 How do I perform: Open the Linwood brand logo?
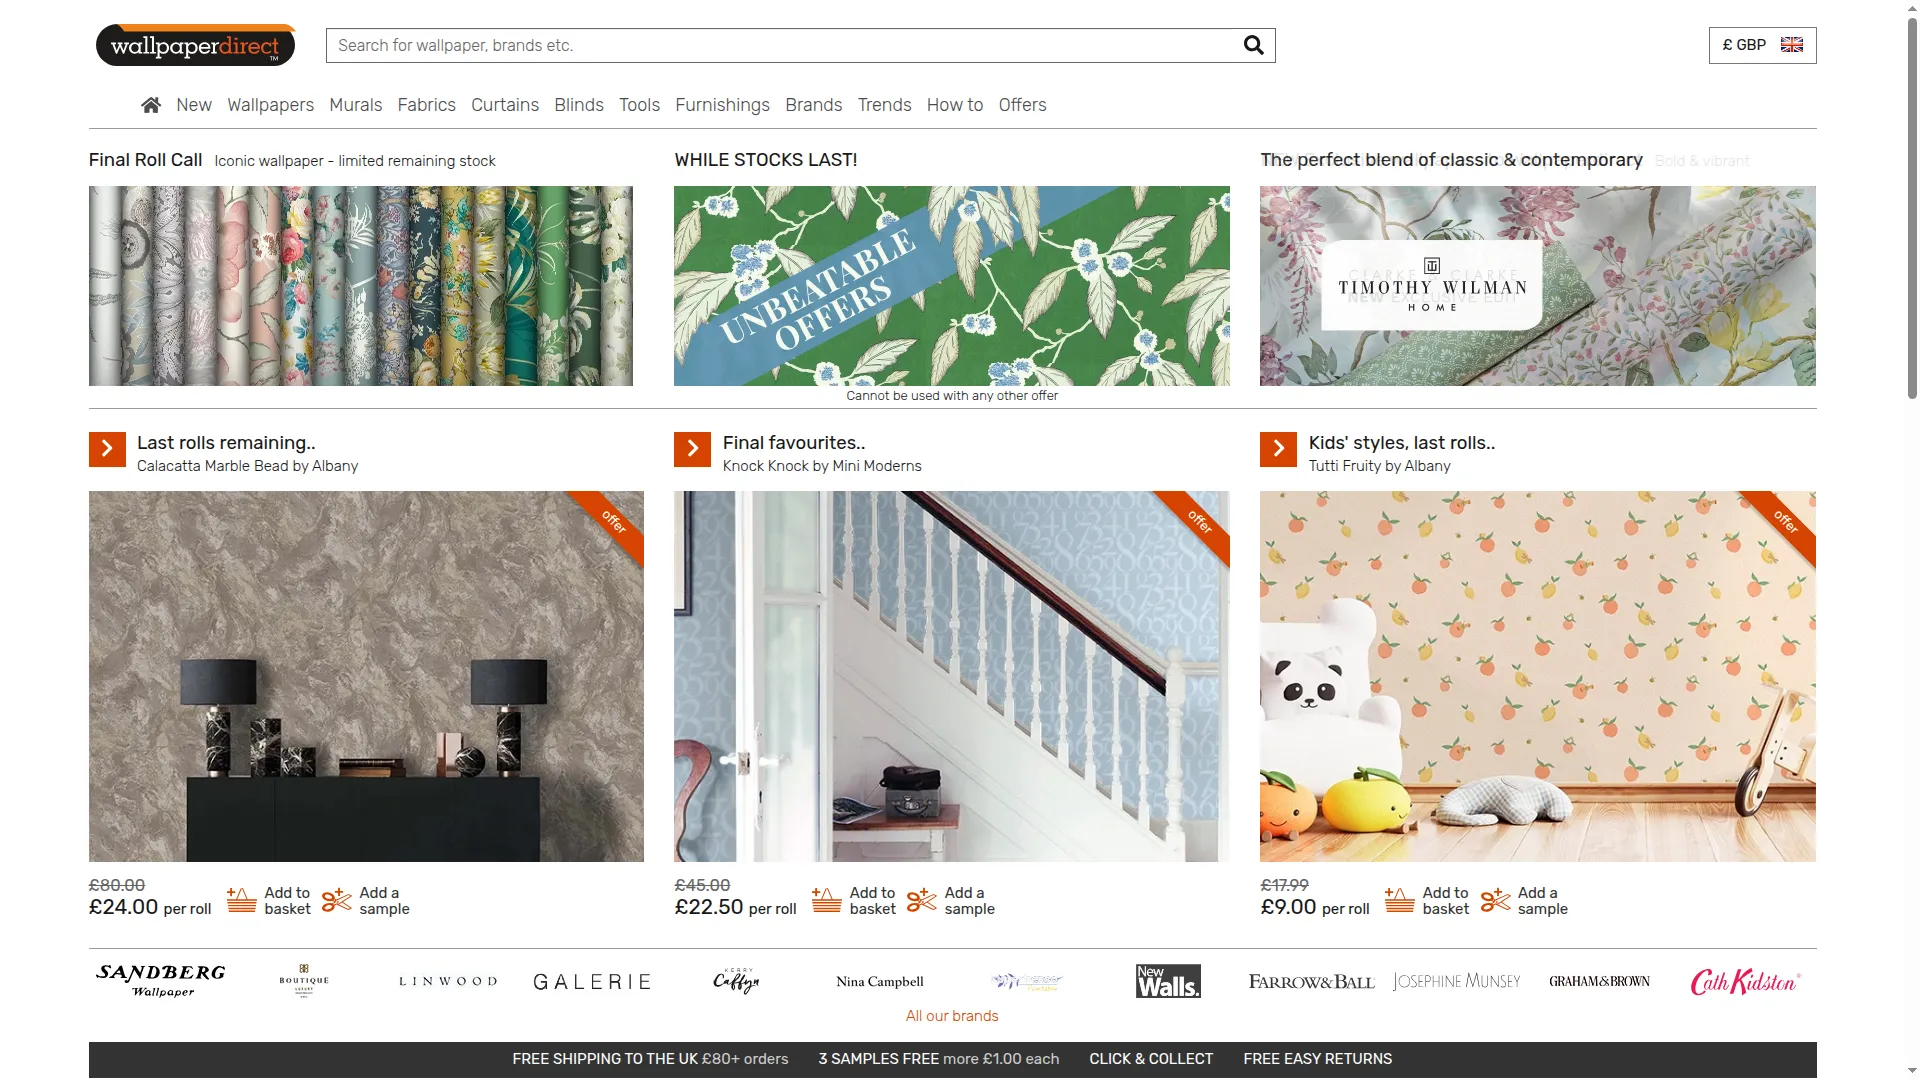click(x=448, y=981)
